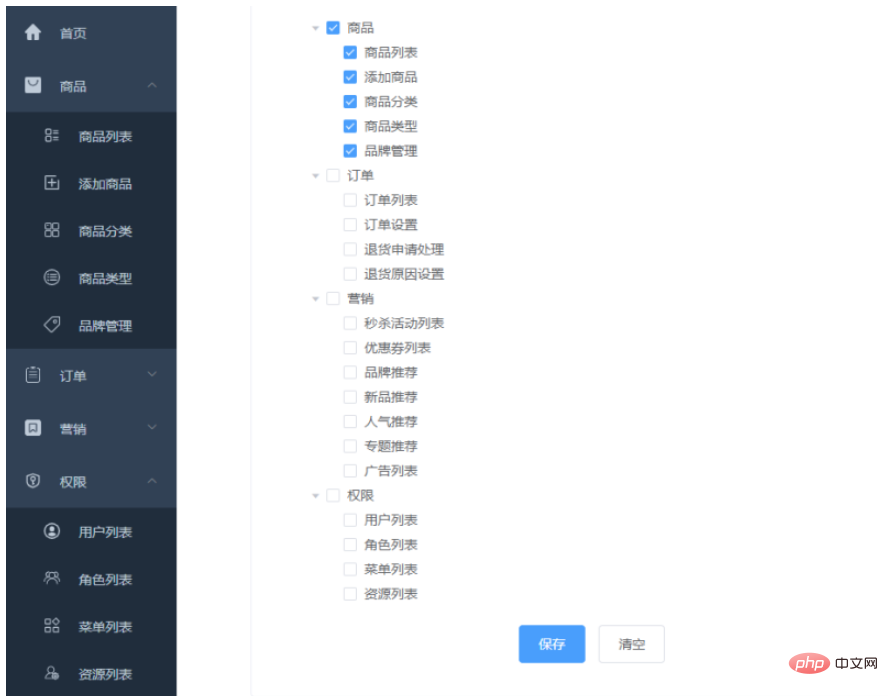Collapse the 营销 tree node arrow

pos(315,299)
